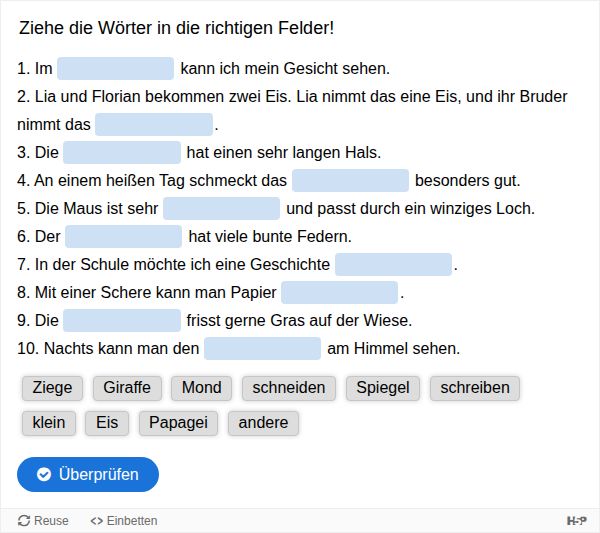Click the blank after 'Die Maus ist sehr'

pyautogui.click(x=222, y=209)
